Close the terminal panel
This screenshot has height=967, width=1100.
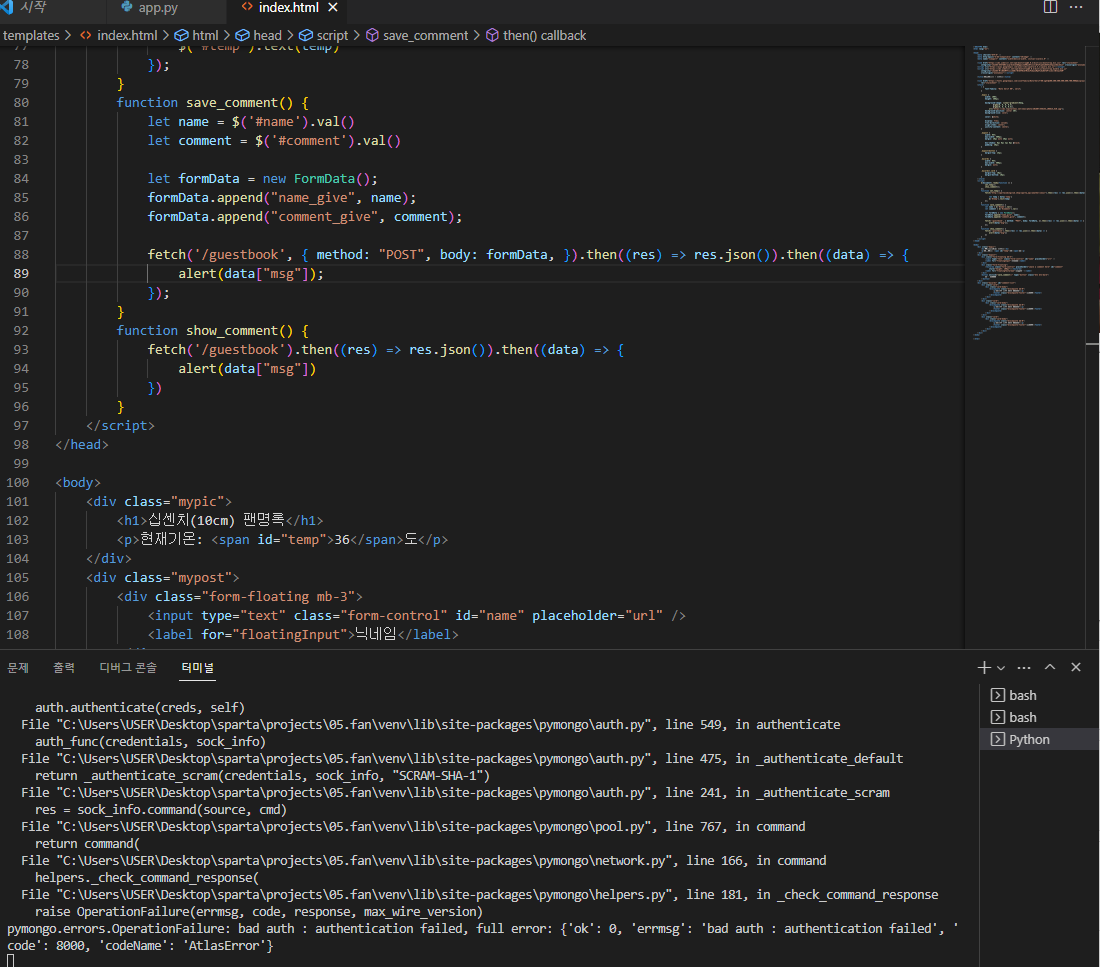[1076, 667]
